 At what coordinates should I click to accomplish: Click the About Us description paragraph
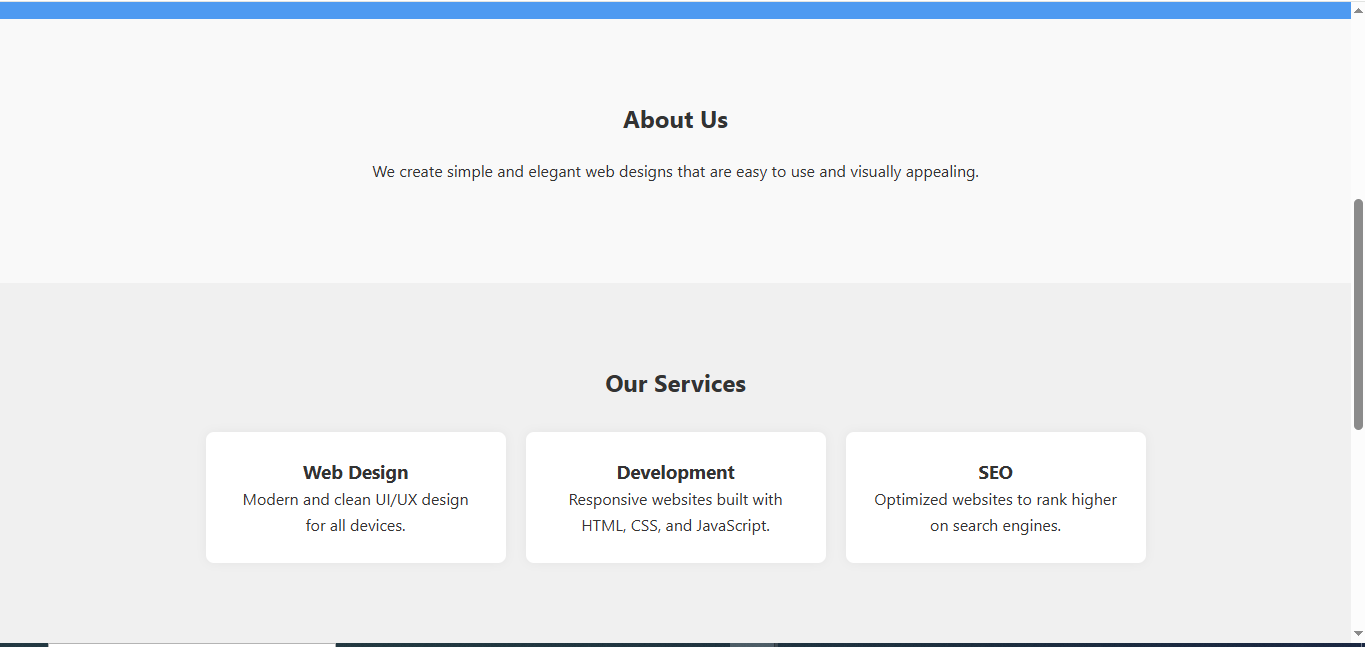(675, 172)
